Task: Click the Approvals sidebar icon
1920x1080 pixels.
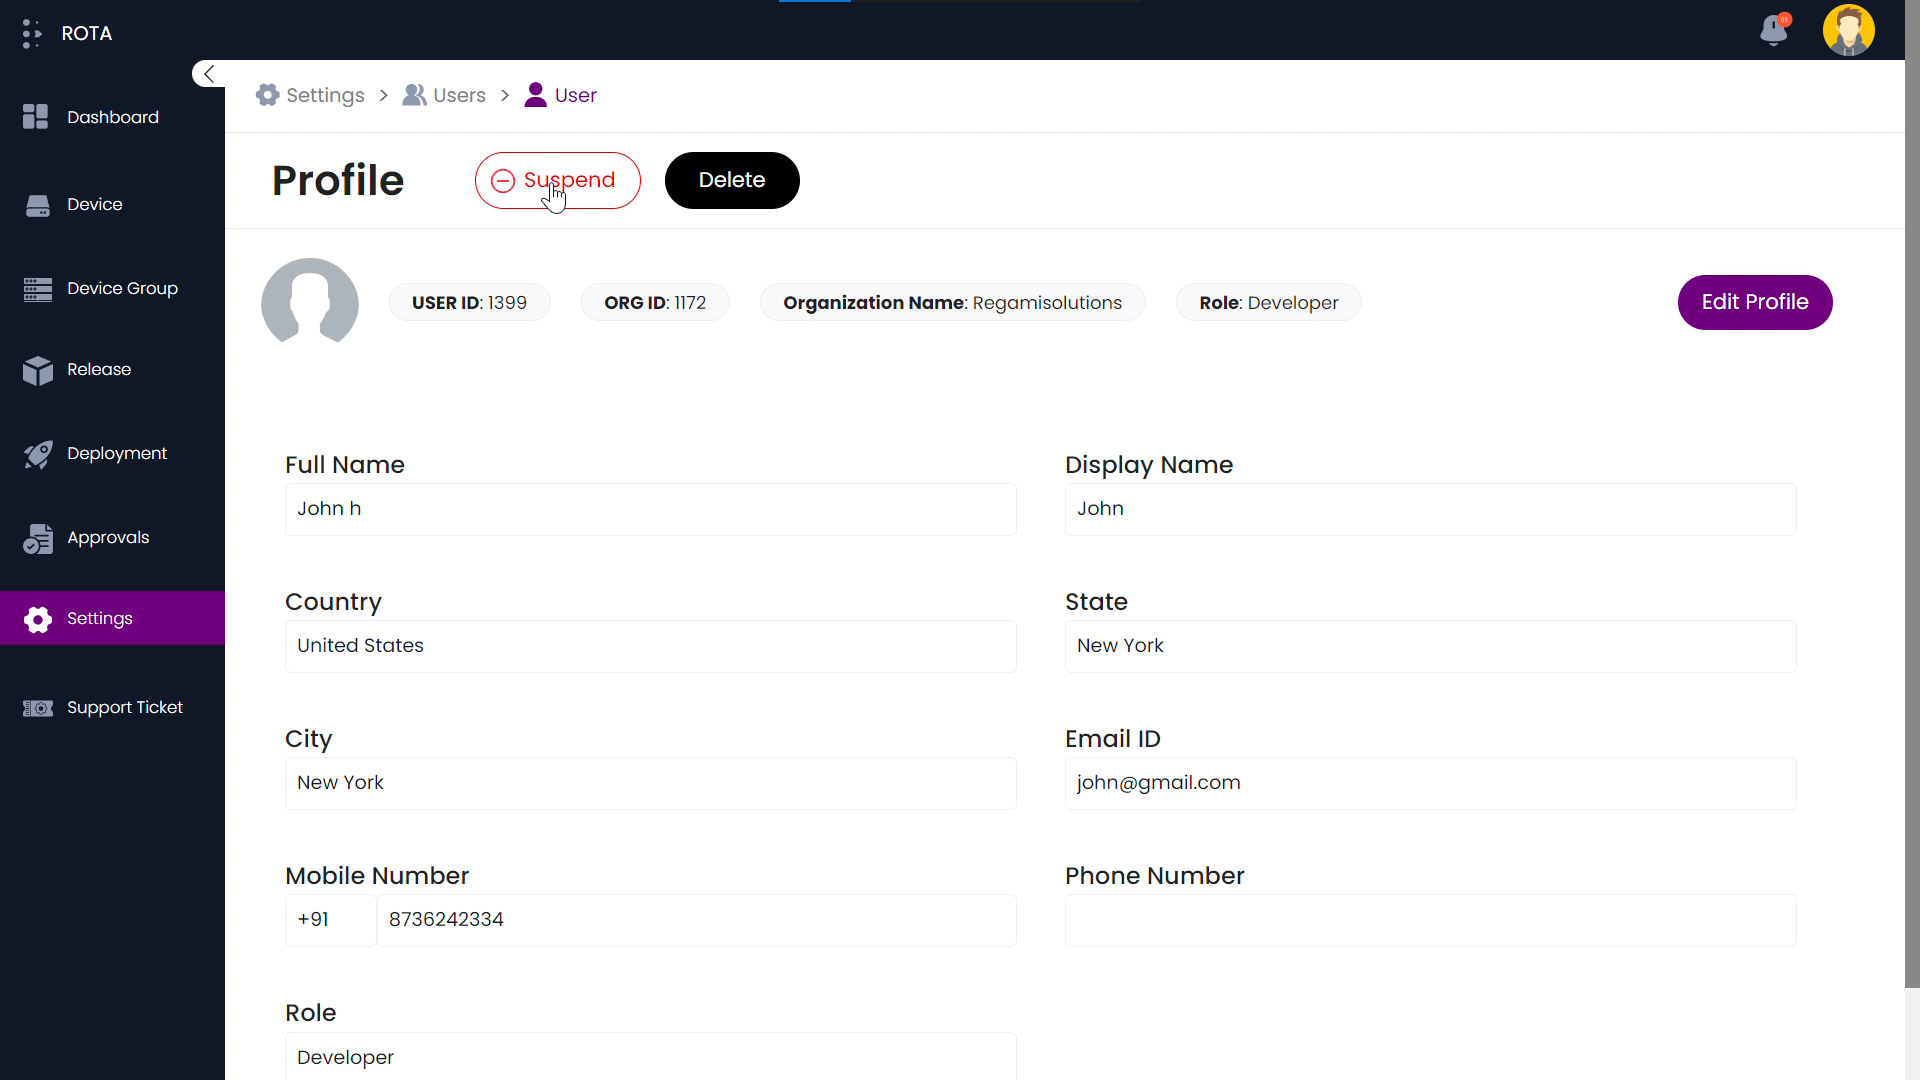Action: 37,538
